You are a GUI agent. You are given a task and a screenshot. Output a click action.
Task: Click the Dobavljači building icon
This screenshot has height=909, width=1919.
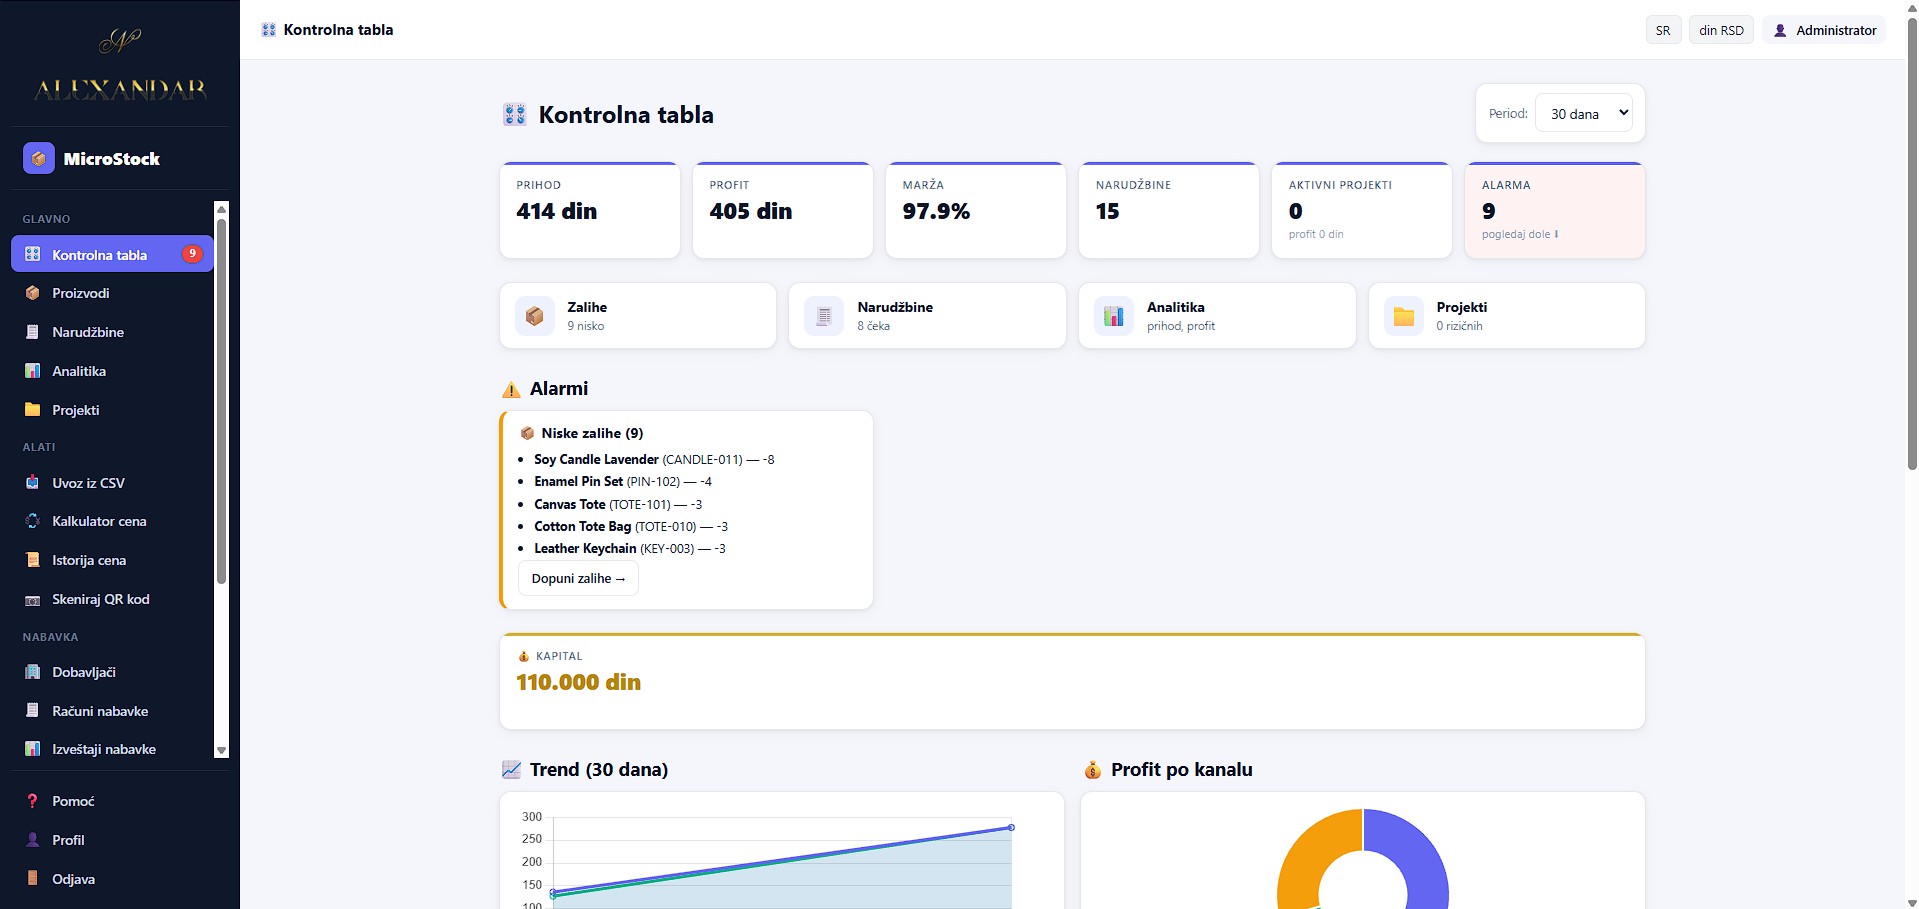pyautogui.click(x=33, y=672)
